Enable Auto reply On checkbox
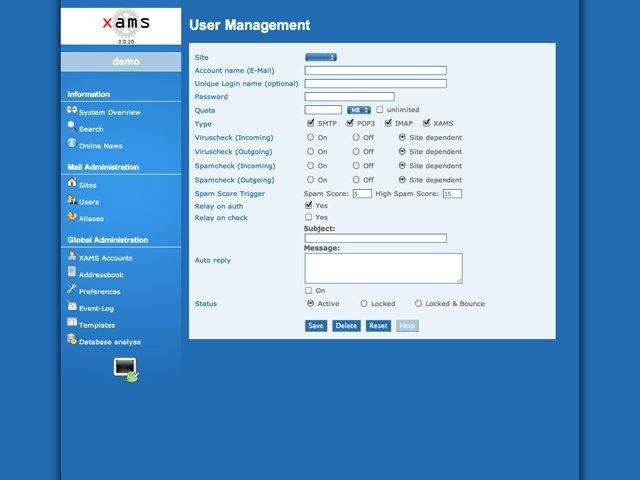 [x=309, y=290]
